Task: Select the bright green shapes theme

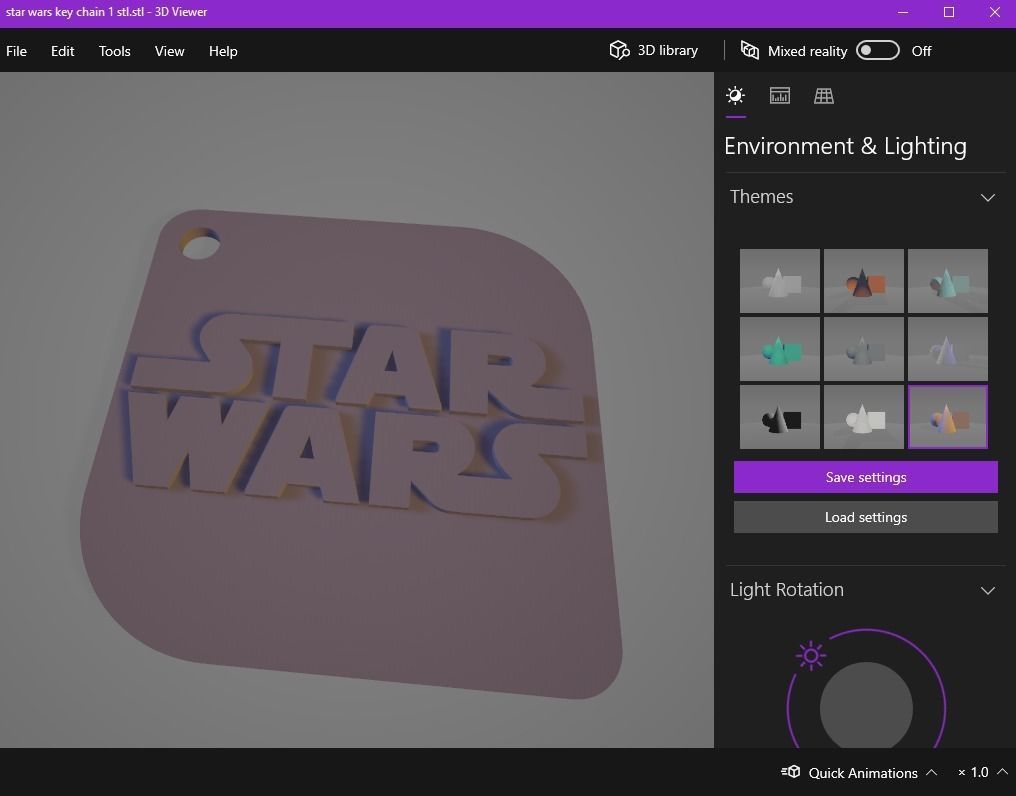Action: point(779,349)
